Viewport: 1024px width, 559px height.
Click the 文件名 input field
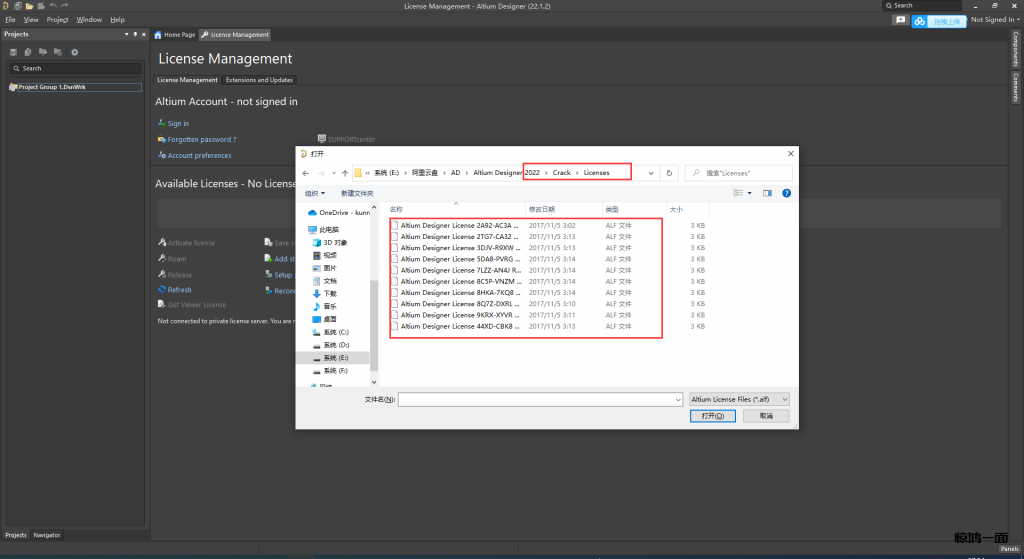coord(539,399)
